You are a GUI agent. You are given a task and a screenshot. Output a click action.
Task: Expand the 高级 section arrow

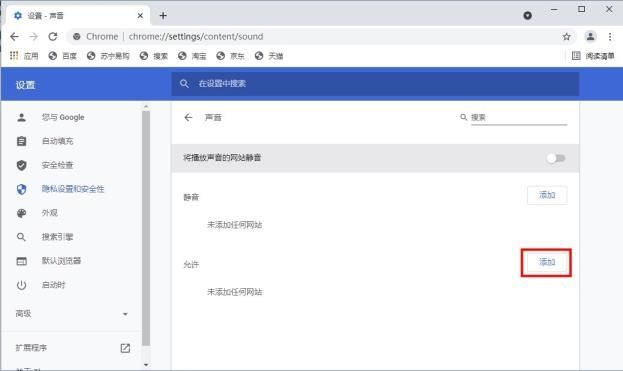(125, 314)
